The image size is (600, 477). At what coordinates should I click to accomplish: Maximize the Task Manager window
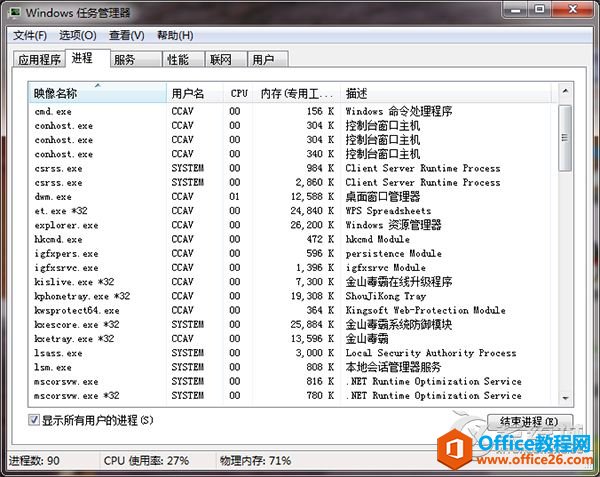pyautogui.click(x=540, y=9)
